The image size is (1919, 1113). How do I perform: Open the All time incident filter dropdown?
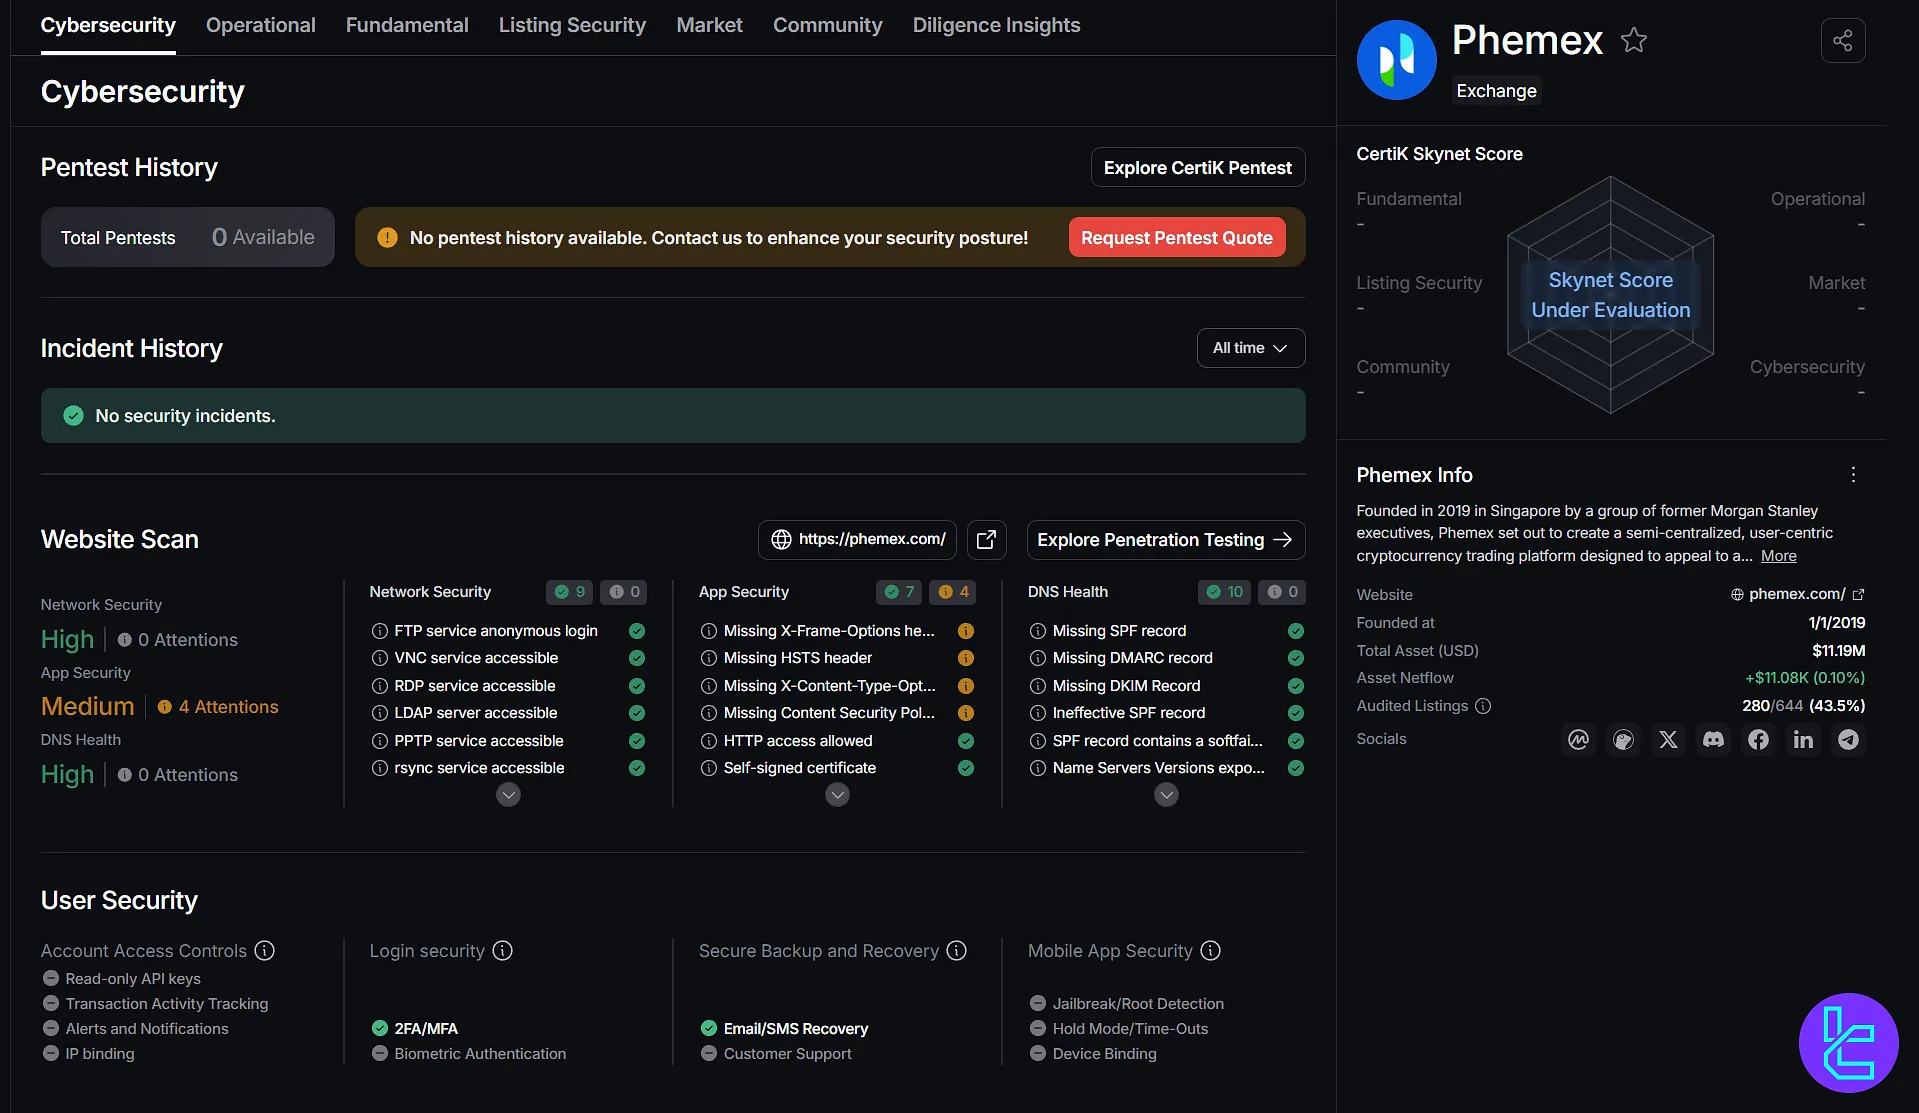(1250, 348)
